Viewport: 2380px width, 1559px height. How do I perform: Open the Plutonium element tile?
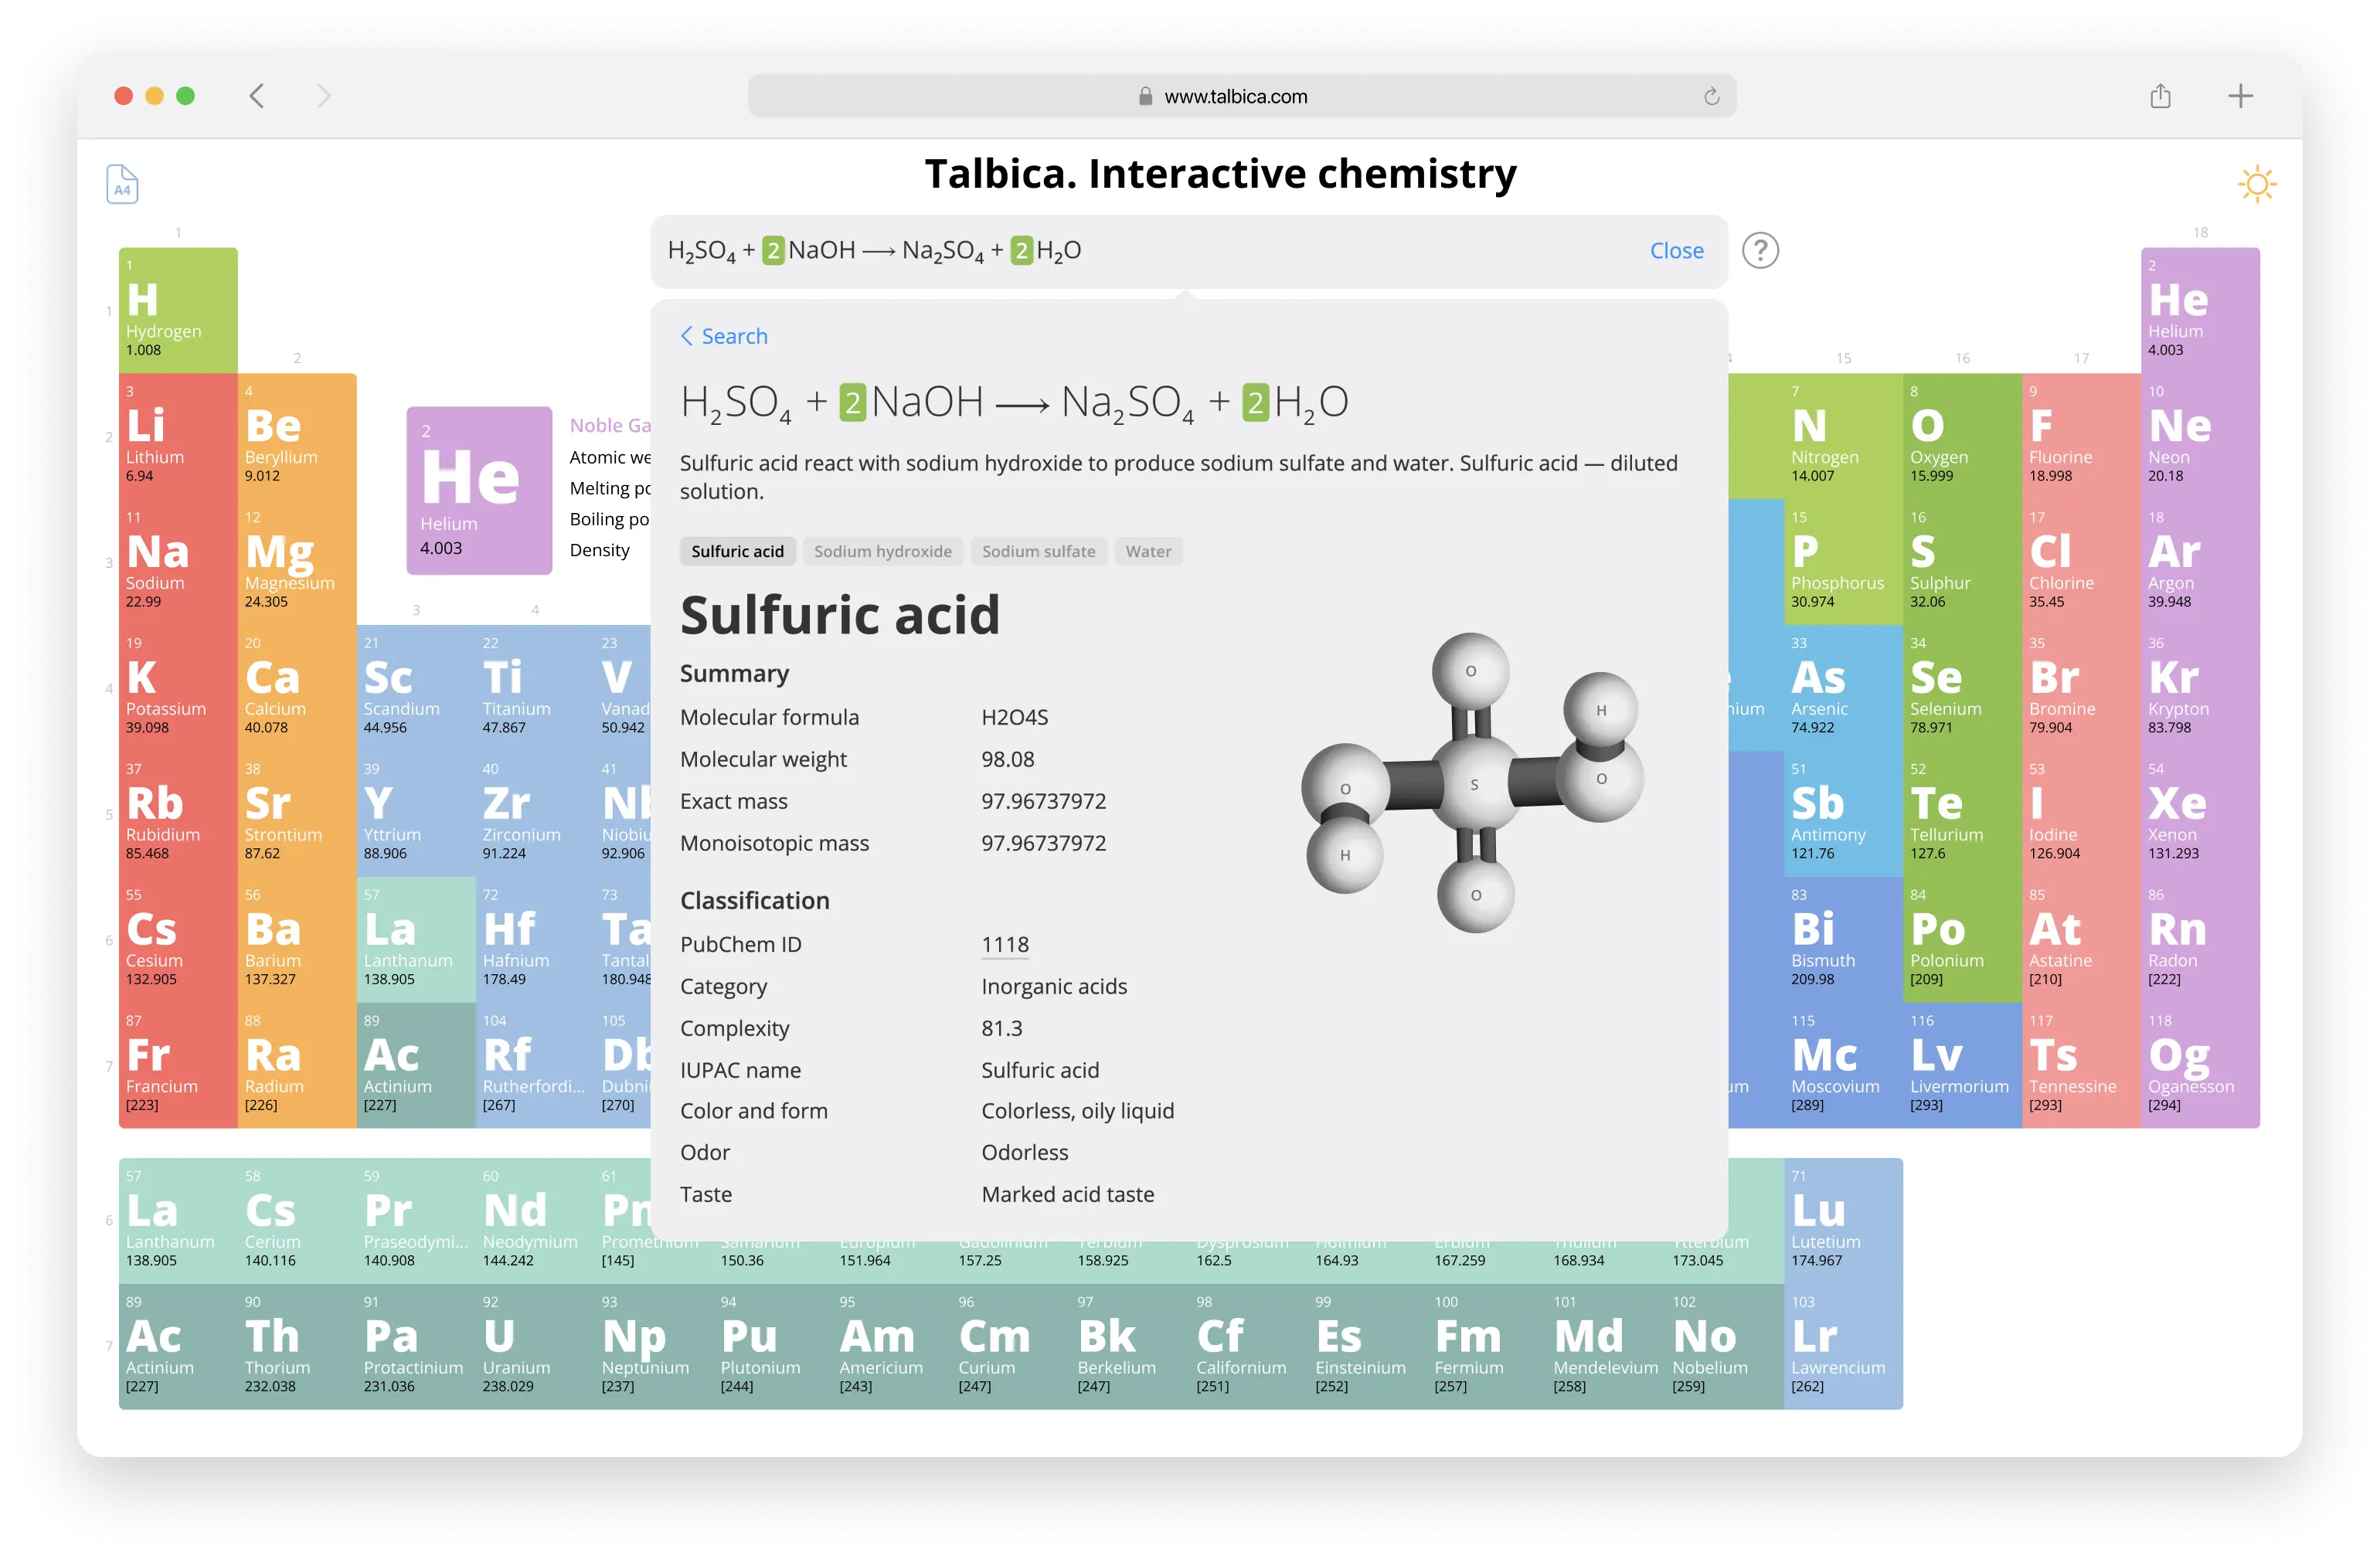[773, 1347]
